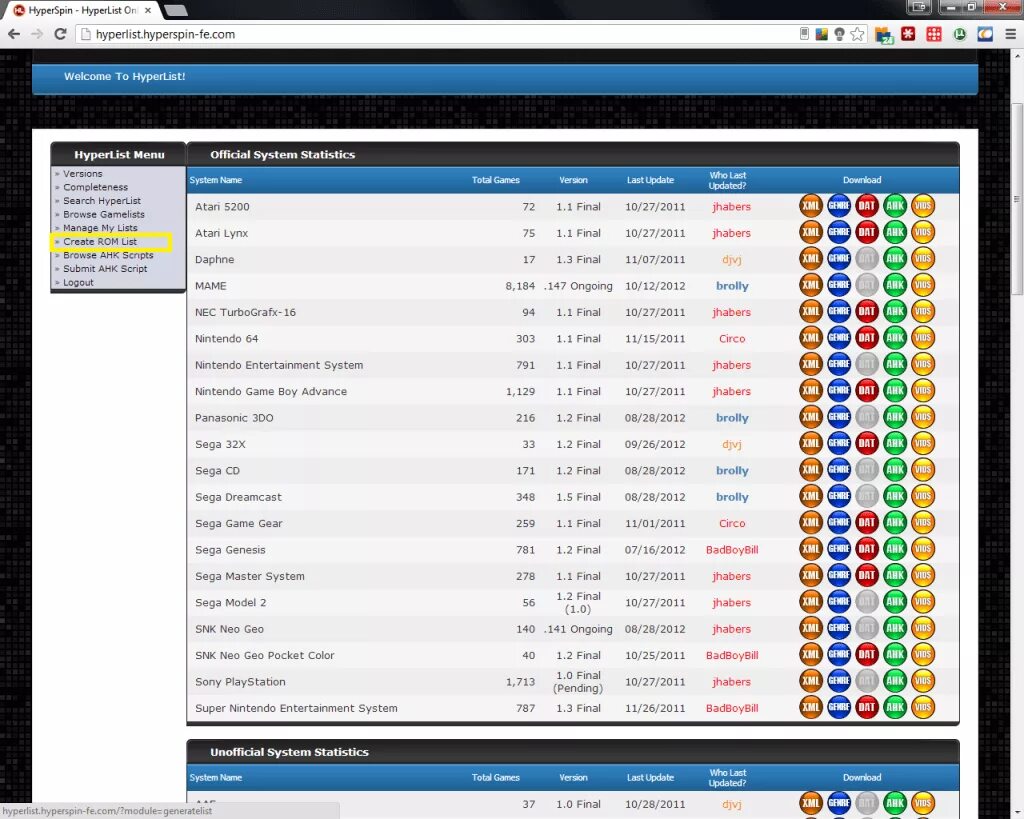The image size is (1024, 819).
Task: Download the DAT file for Sega Game Gear
Action: (867, 522)
